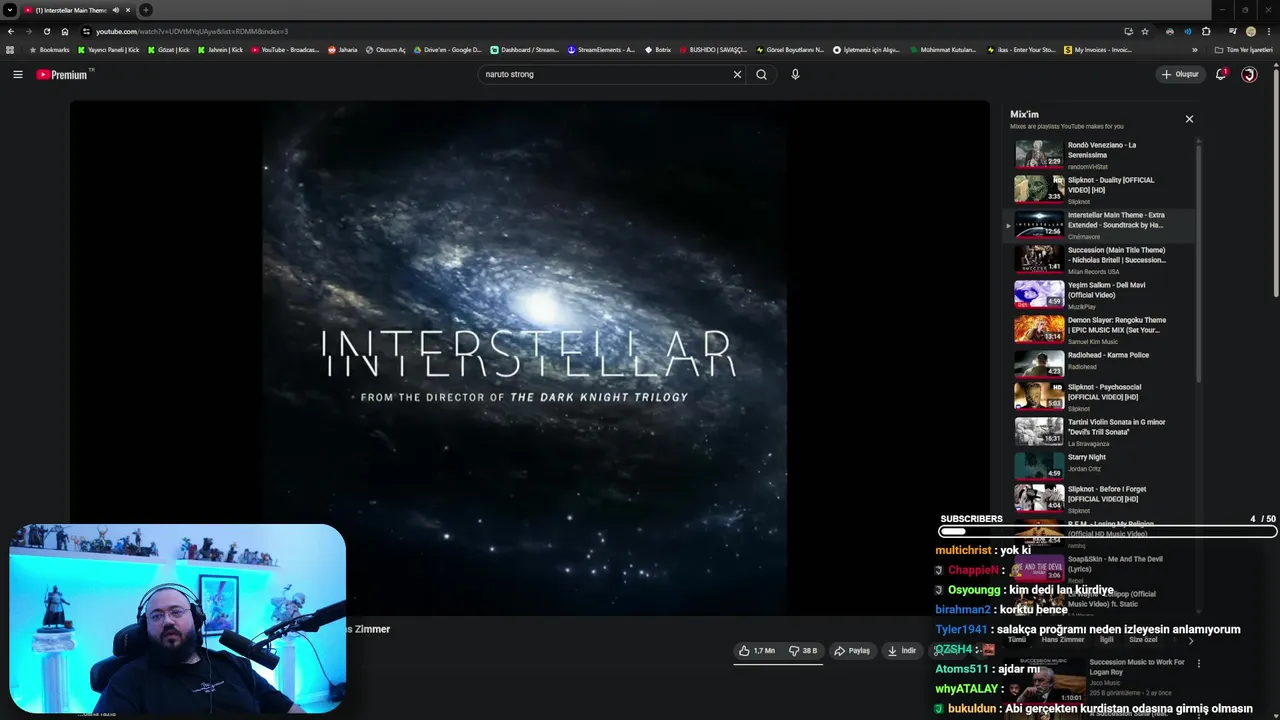Run search with magnifier button
1280x720 pixels.
[x=761, y=74]
